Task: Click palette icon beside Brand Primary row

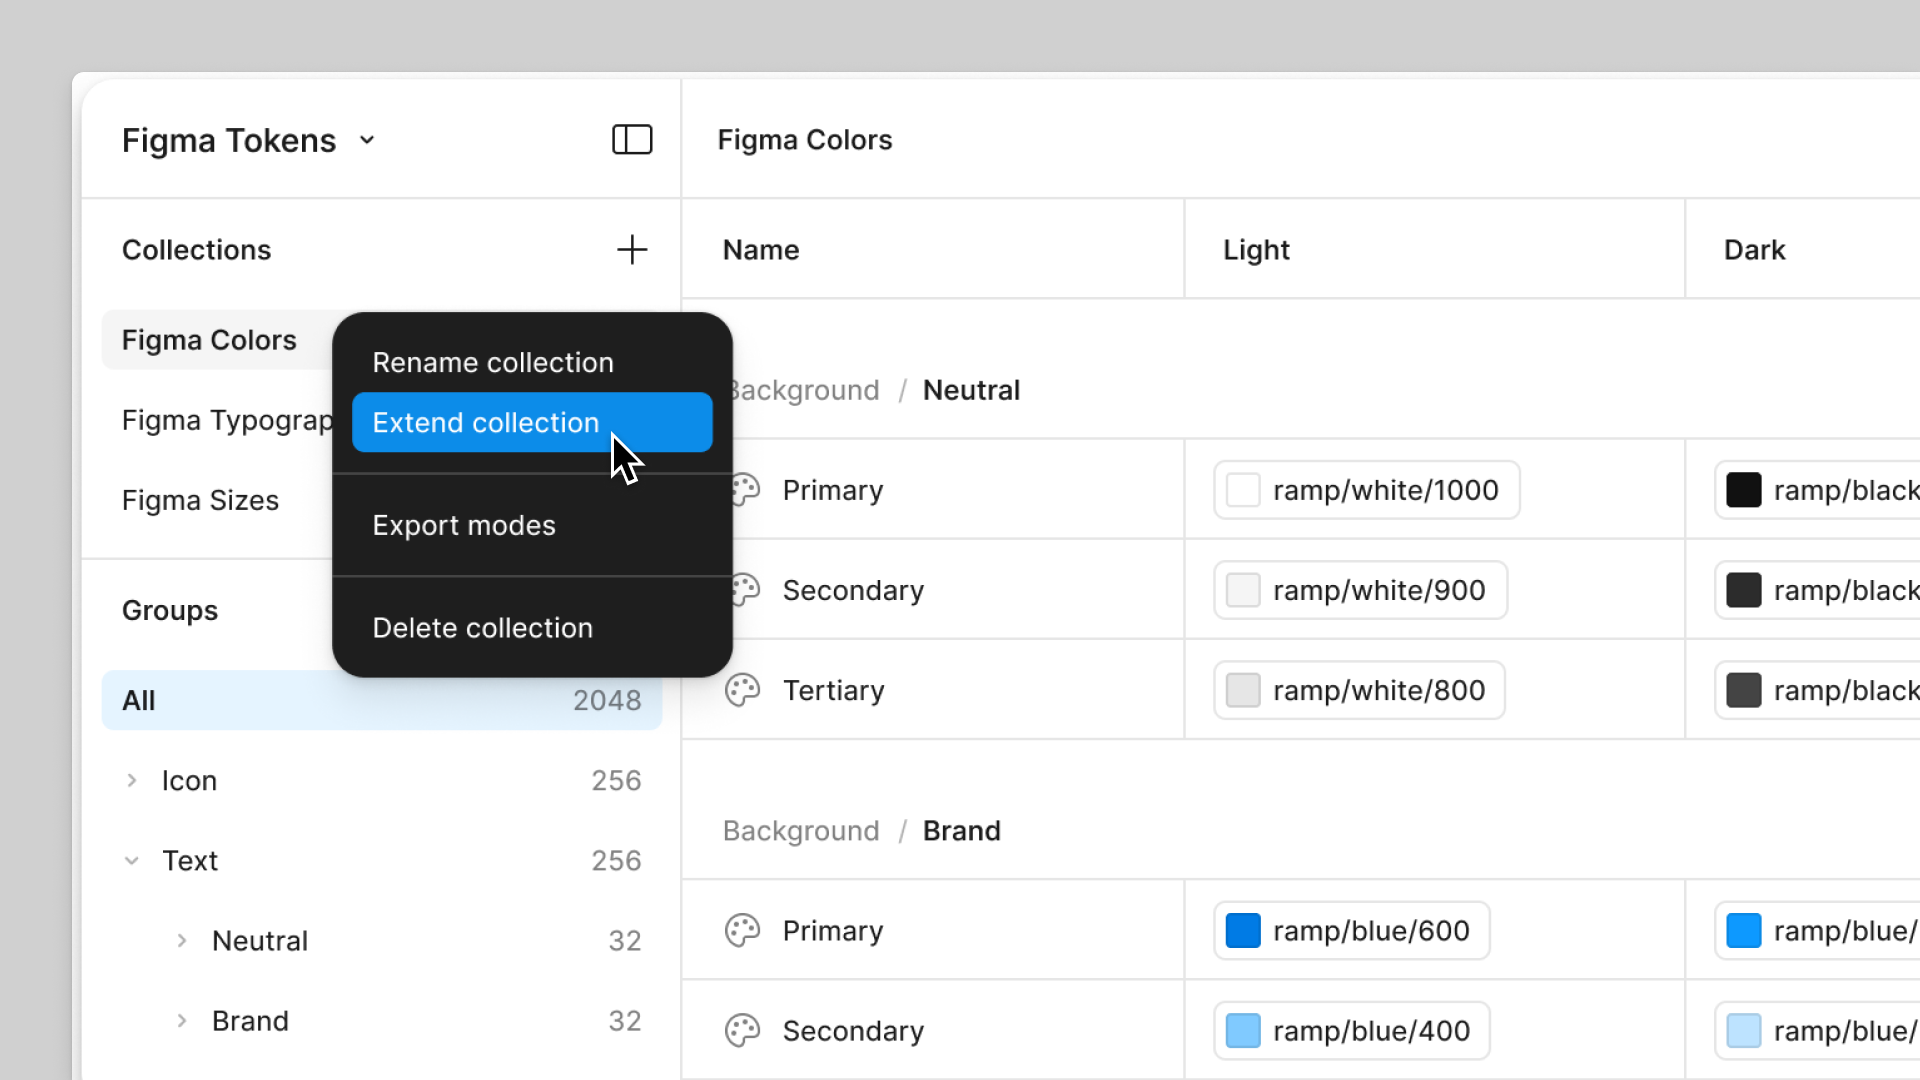Action: click(x=743, y=931)
